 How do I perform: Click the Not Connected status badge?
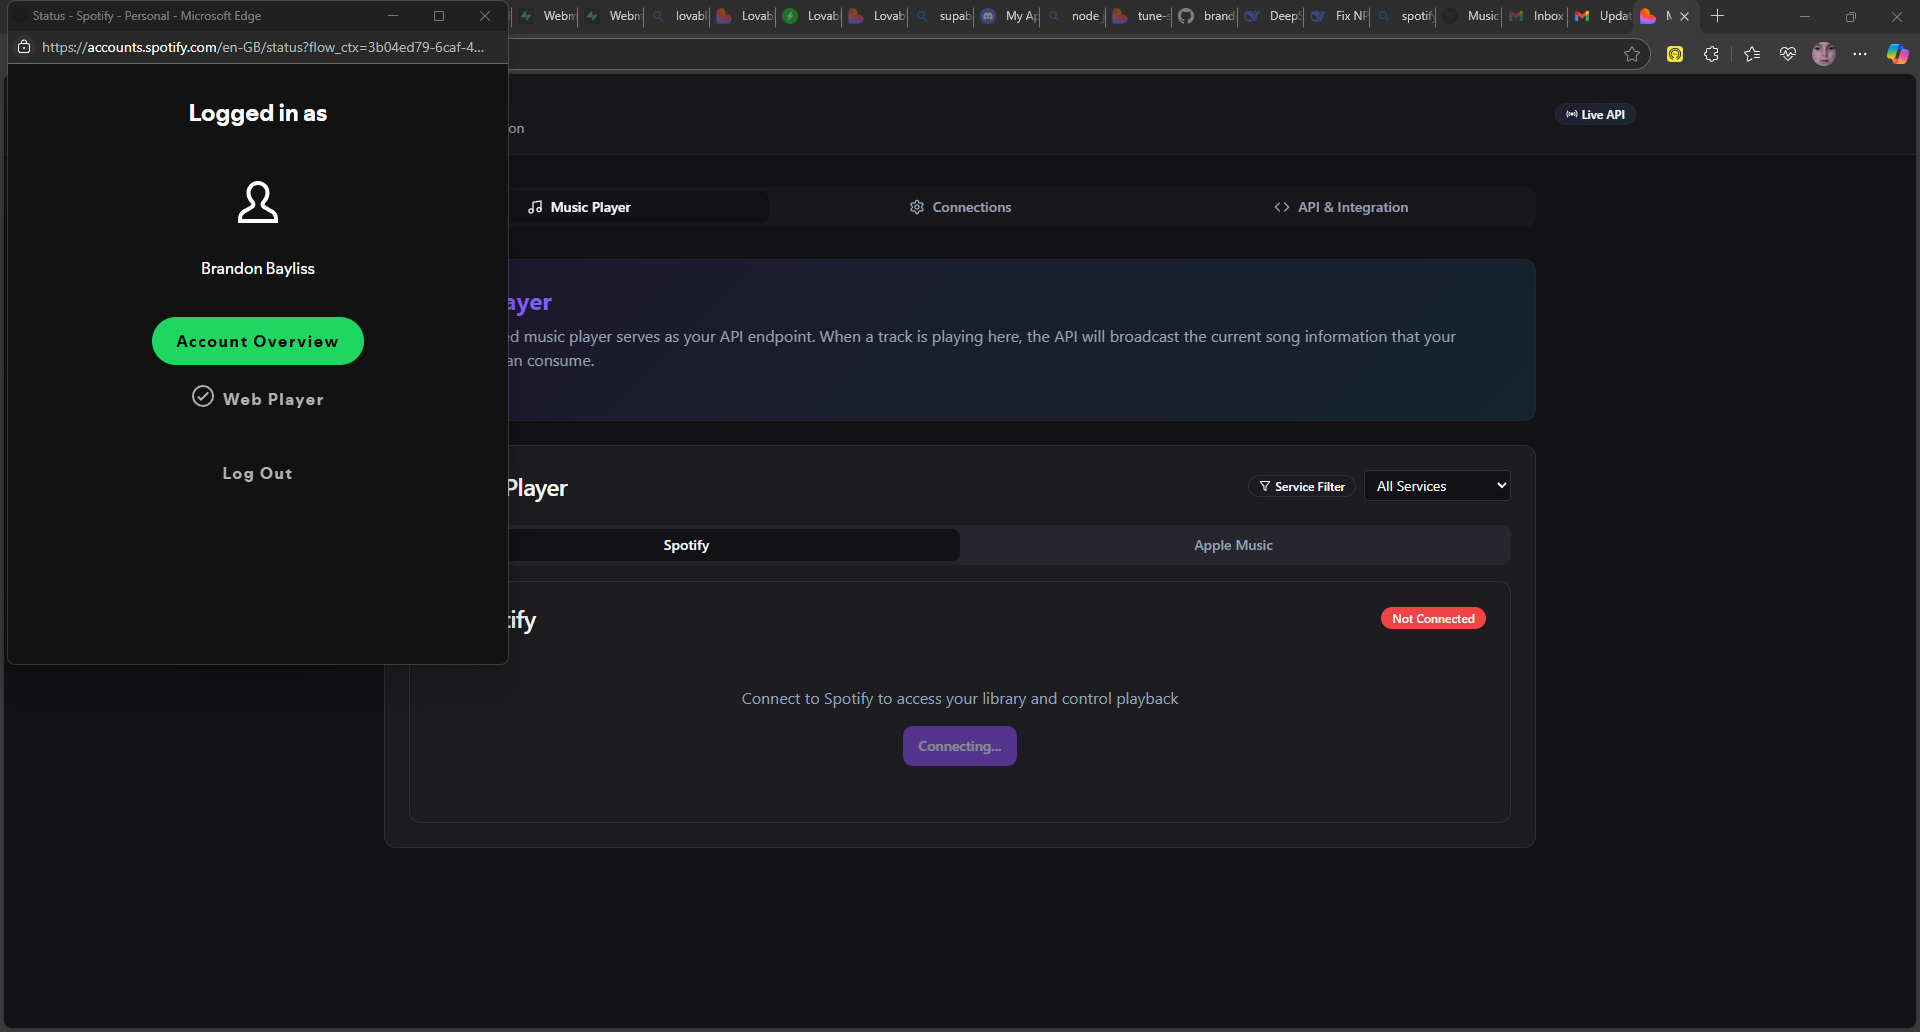(1433, 619)
